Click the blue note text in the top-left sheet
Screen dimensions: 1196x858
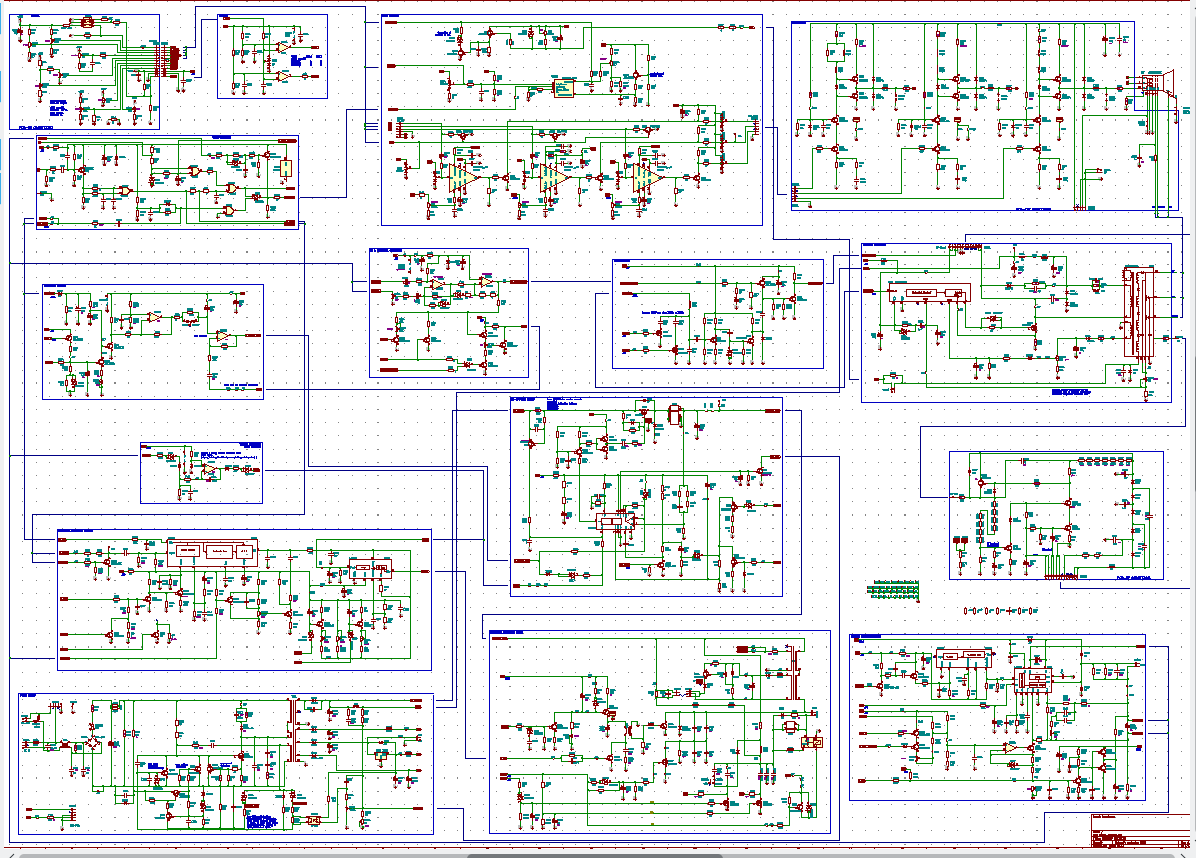[57, 108]
